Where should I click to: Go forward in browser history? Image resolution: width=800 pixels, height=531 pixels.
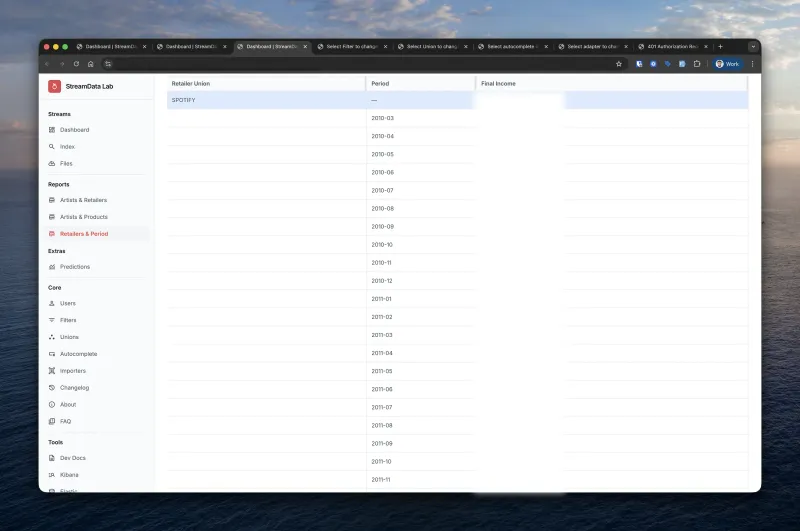(62, 64)
